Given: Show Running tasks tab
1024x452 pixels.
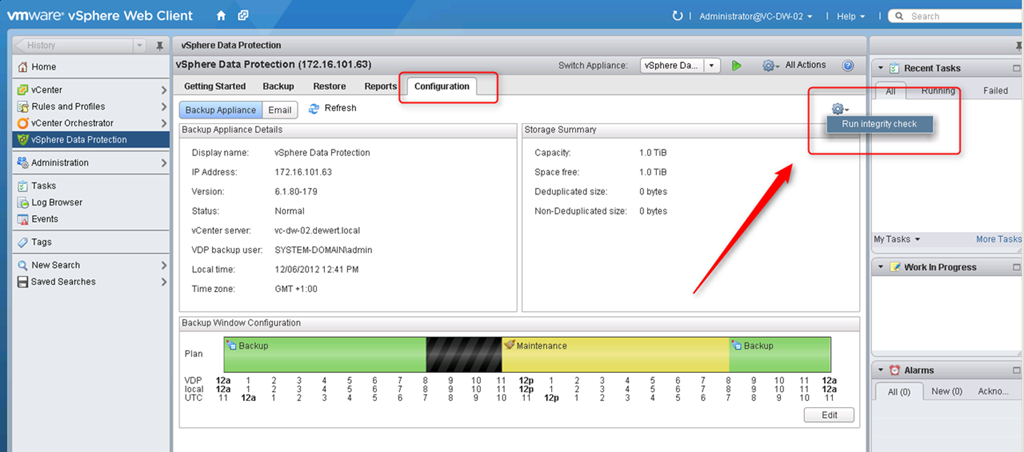Looking at the screenshot, I should (x=938, y=91).
